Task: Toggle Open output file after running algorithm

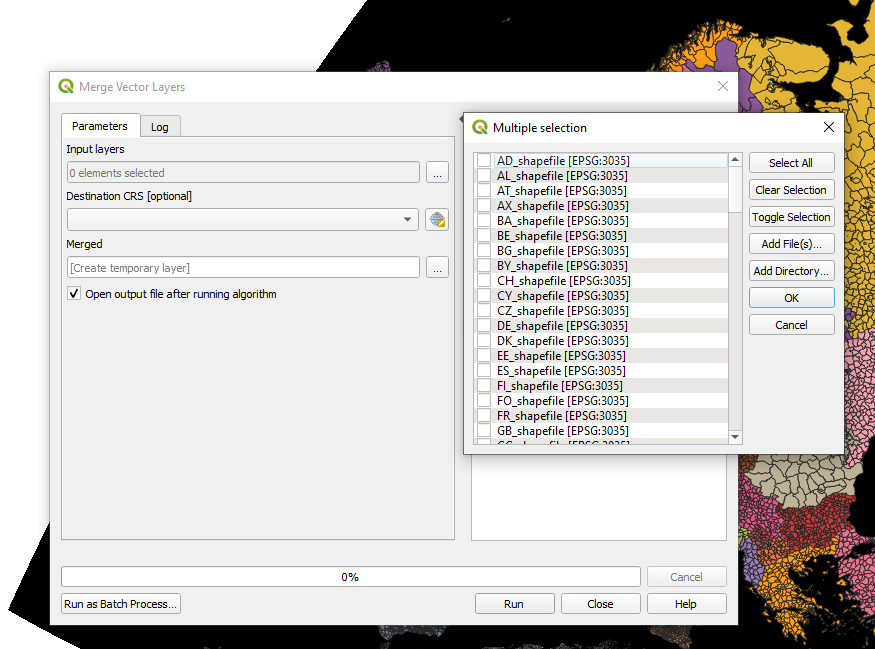Action: [x=74, y=294]
